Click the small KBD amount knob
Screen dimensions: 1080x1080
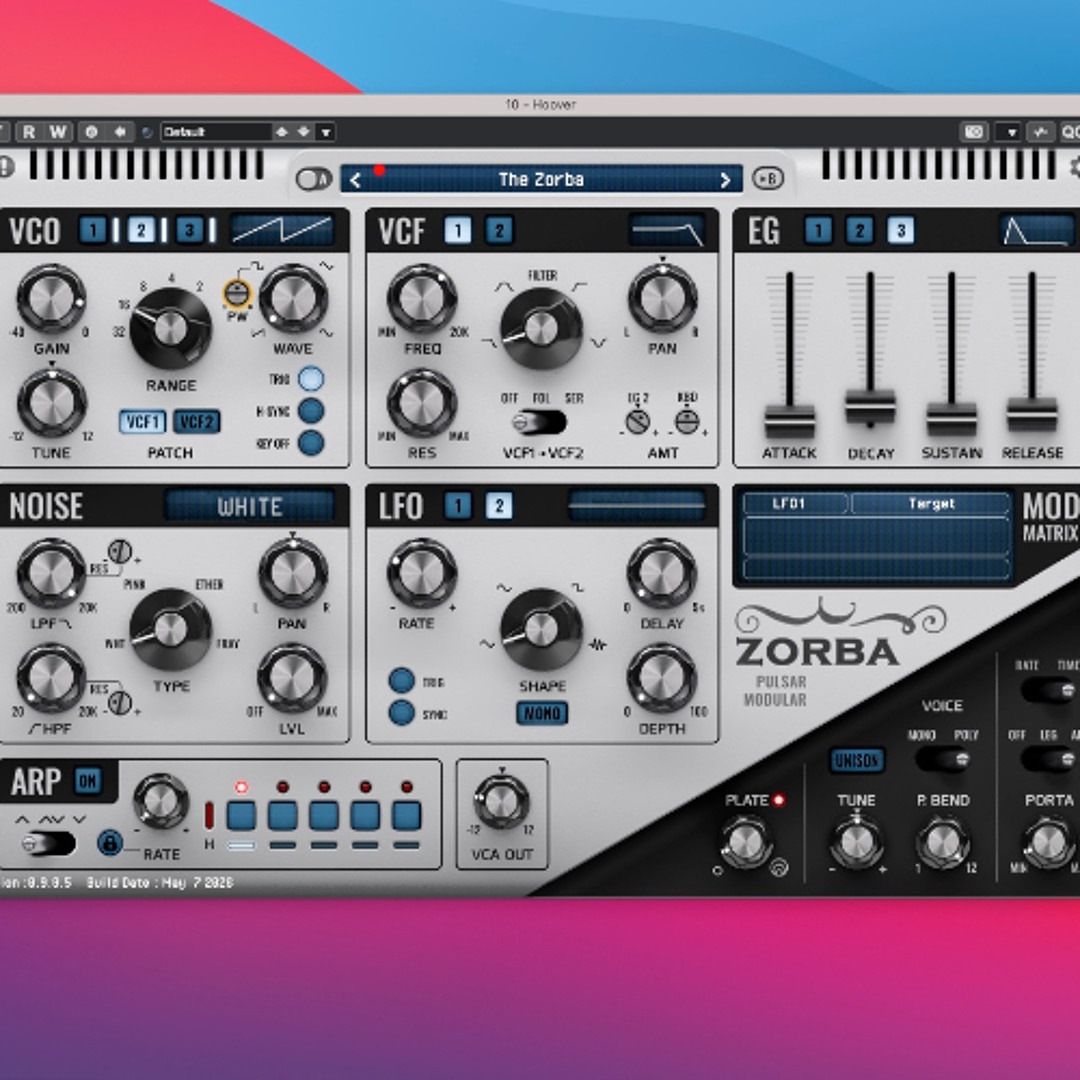pos(687,422)
